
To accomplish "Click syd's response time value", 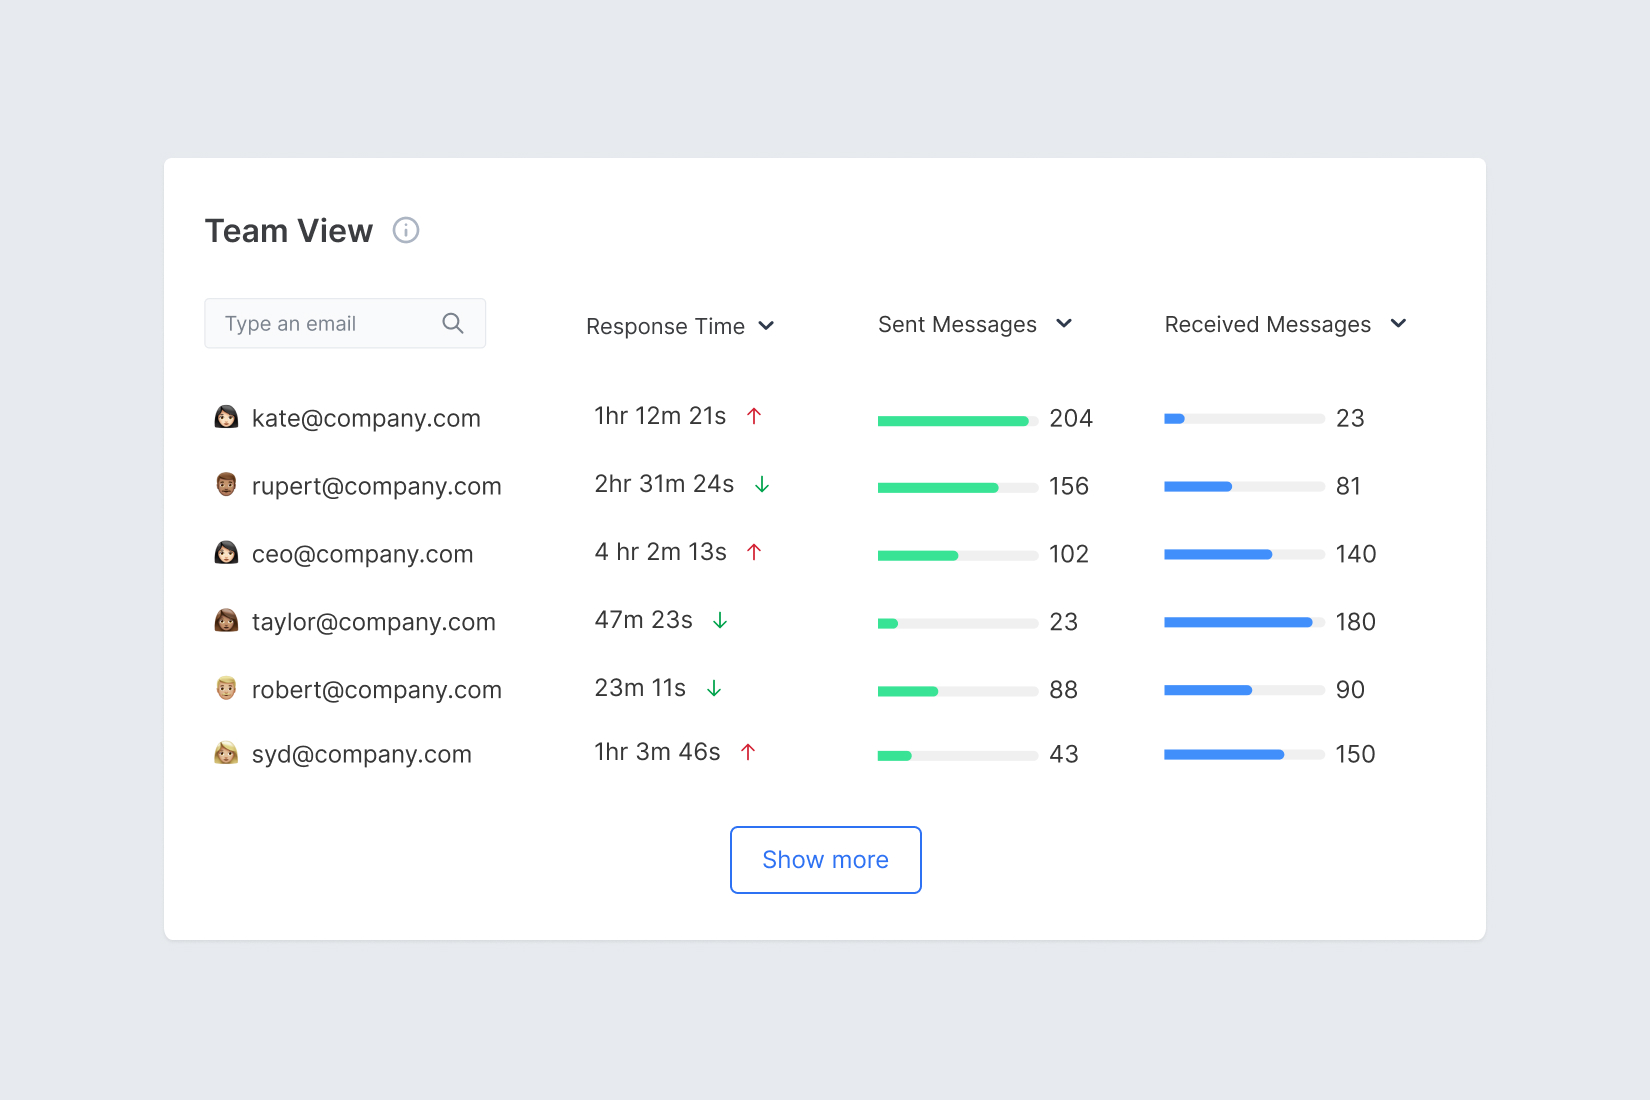I will 658,752.
